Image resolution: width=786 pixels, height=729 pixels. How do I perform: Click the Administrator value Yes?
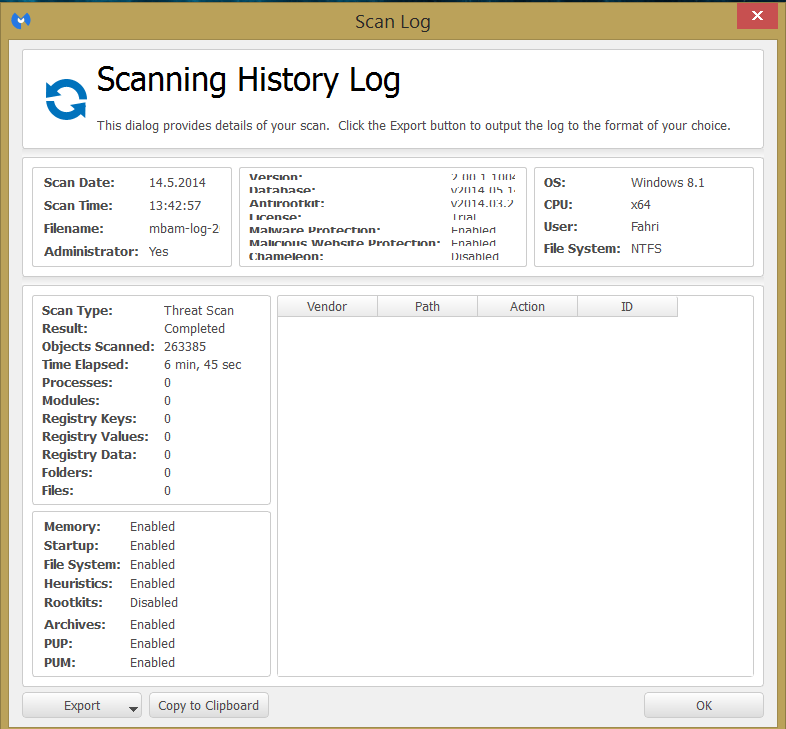(x=158, y=252)
